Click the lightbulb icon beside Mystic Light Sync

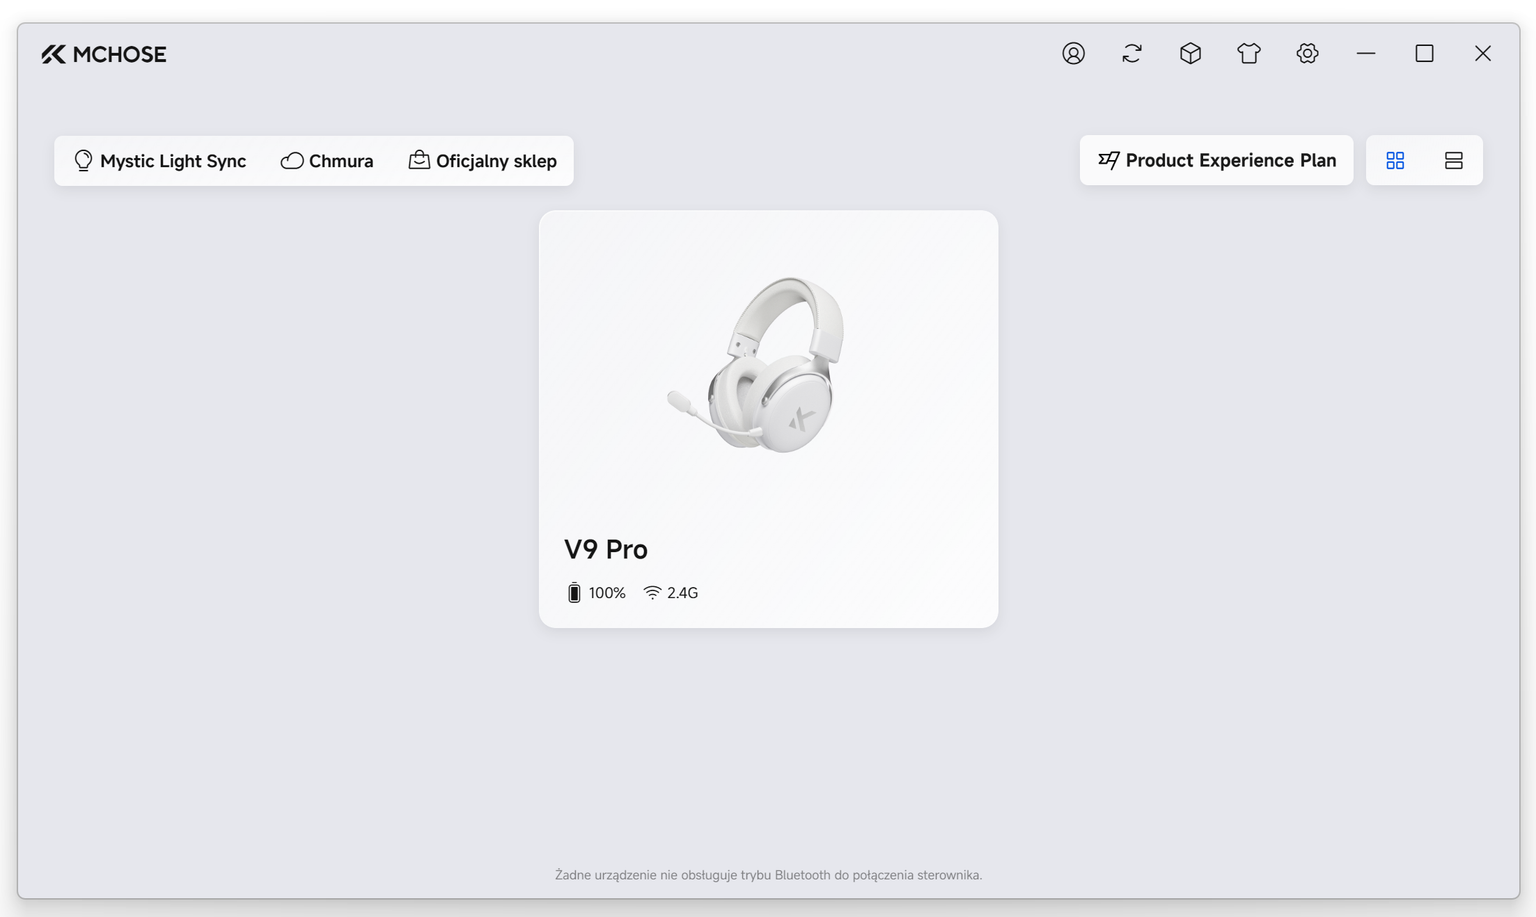point(83,161)
